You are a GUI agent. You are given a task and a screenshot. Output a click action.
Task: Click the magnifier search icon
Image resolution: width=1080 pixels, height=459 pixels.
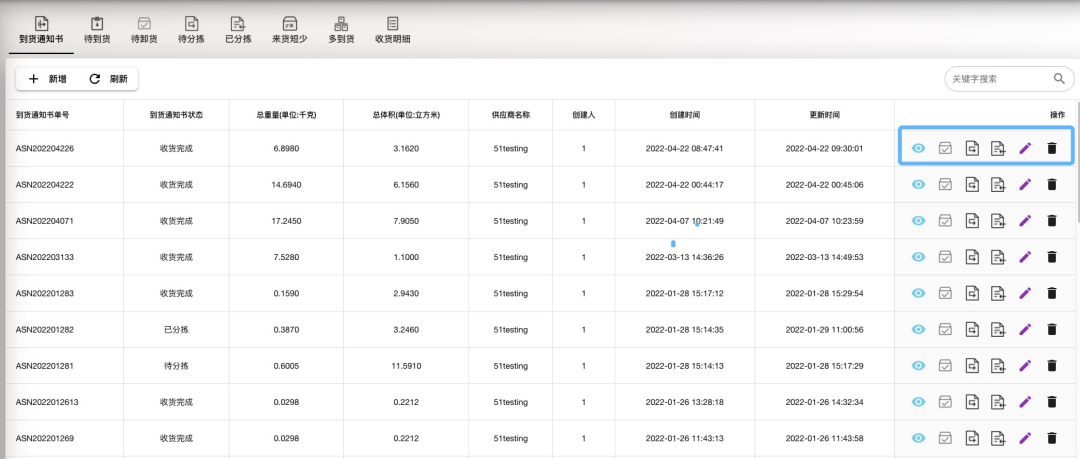point(1058,79)
